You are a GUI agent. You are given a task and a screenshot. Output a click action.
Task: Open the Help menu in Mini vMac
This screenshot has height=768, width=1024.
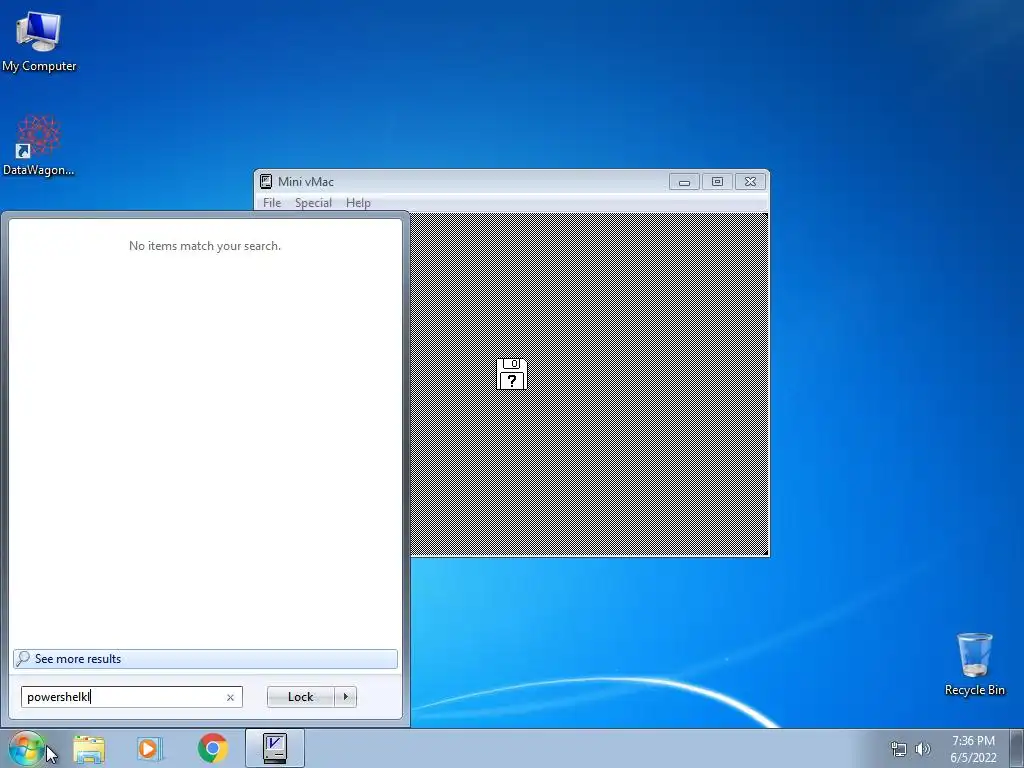pyautogui.click(x=358, y=202)
